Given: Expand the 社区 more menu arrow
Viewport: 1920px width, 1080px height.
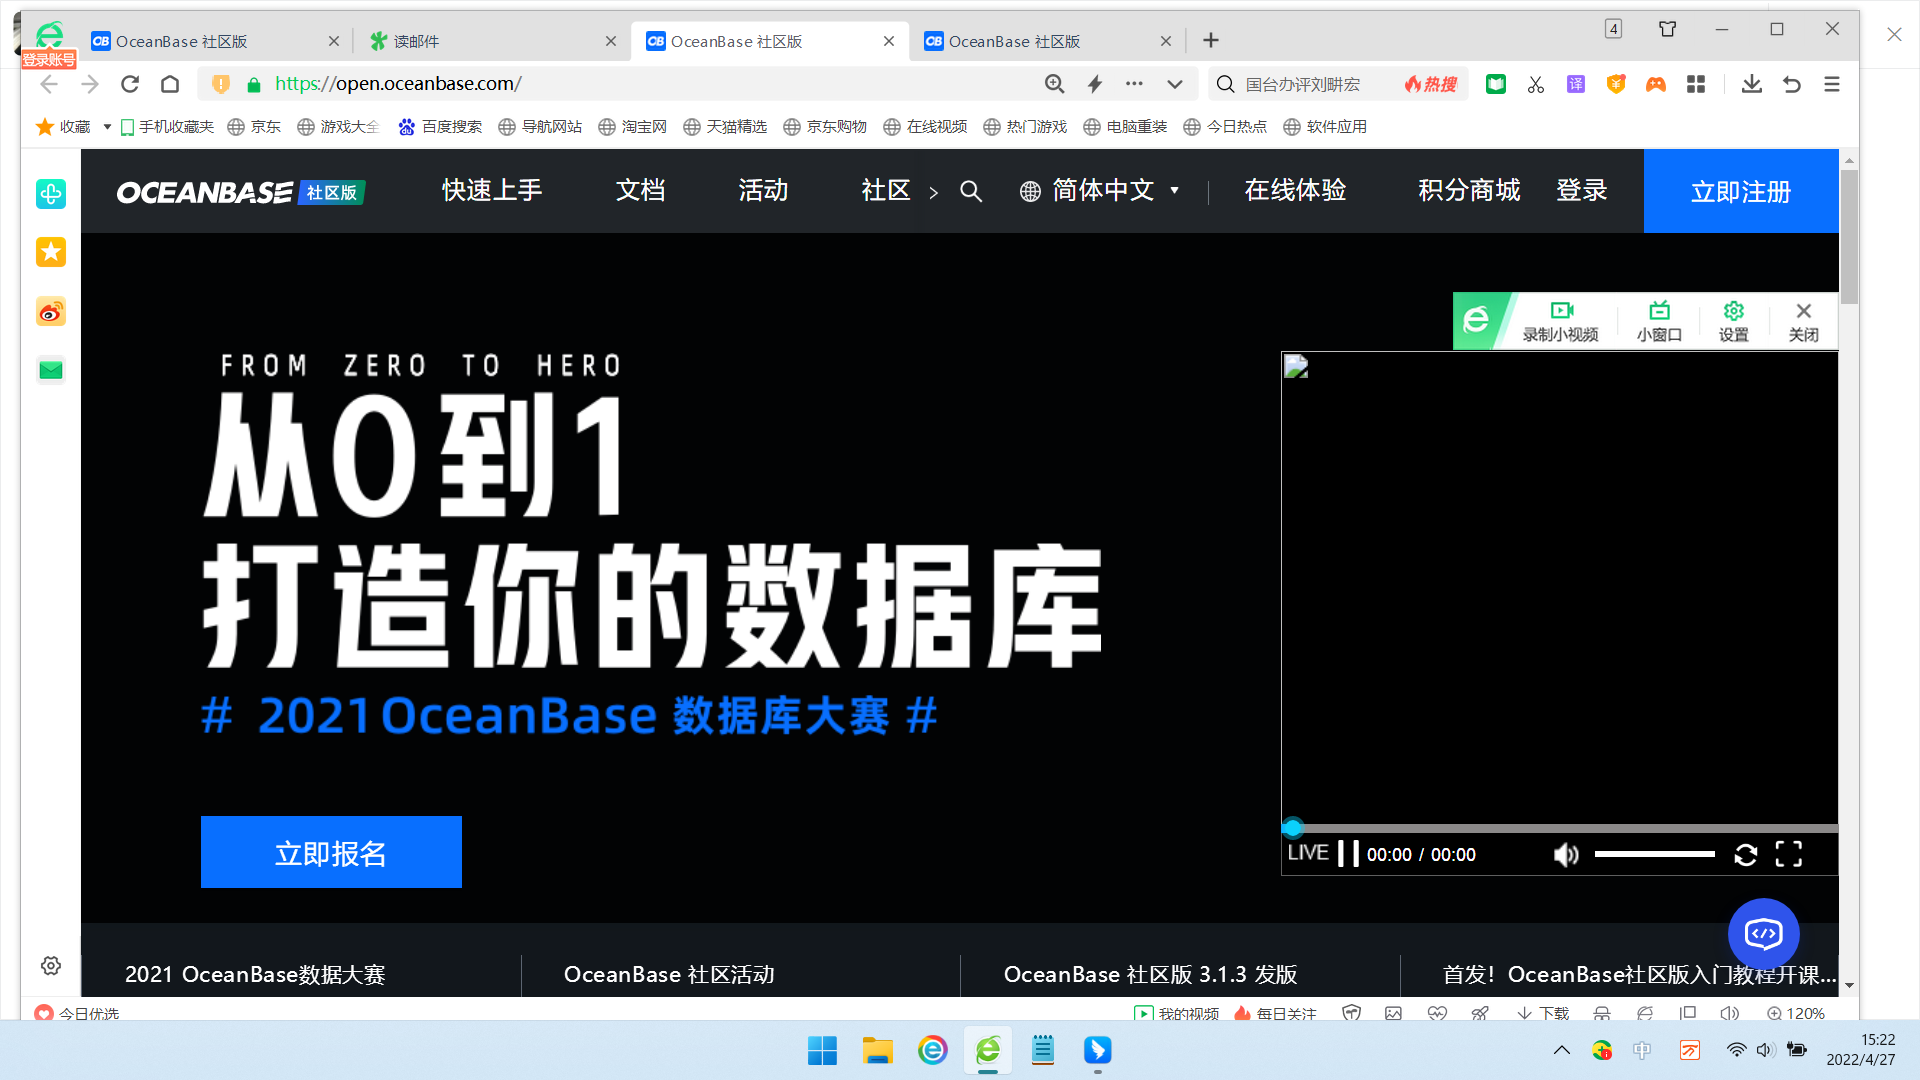Looking at the screenshot, I should [933, 192].
